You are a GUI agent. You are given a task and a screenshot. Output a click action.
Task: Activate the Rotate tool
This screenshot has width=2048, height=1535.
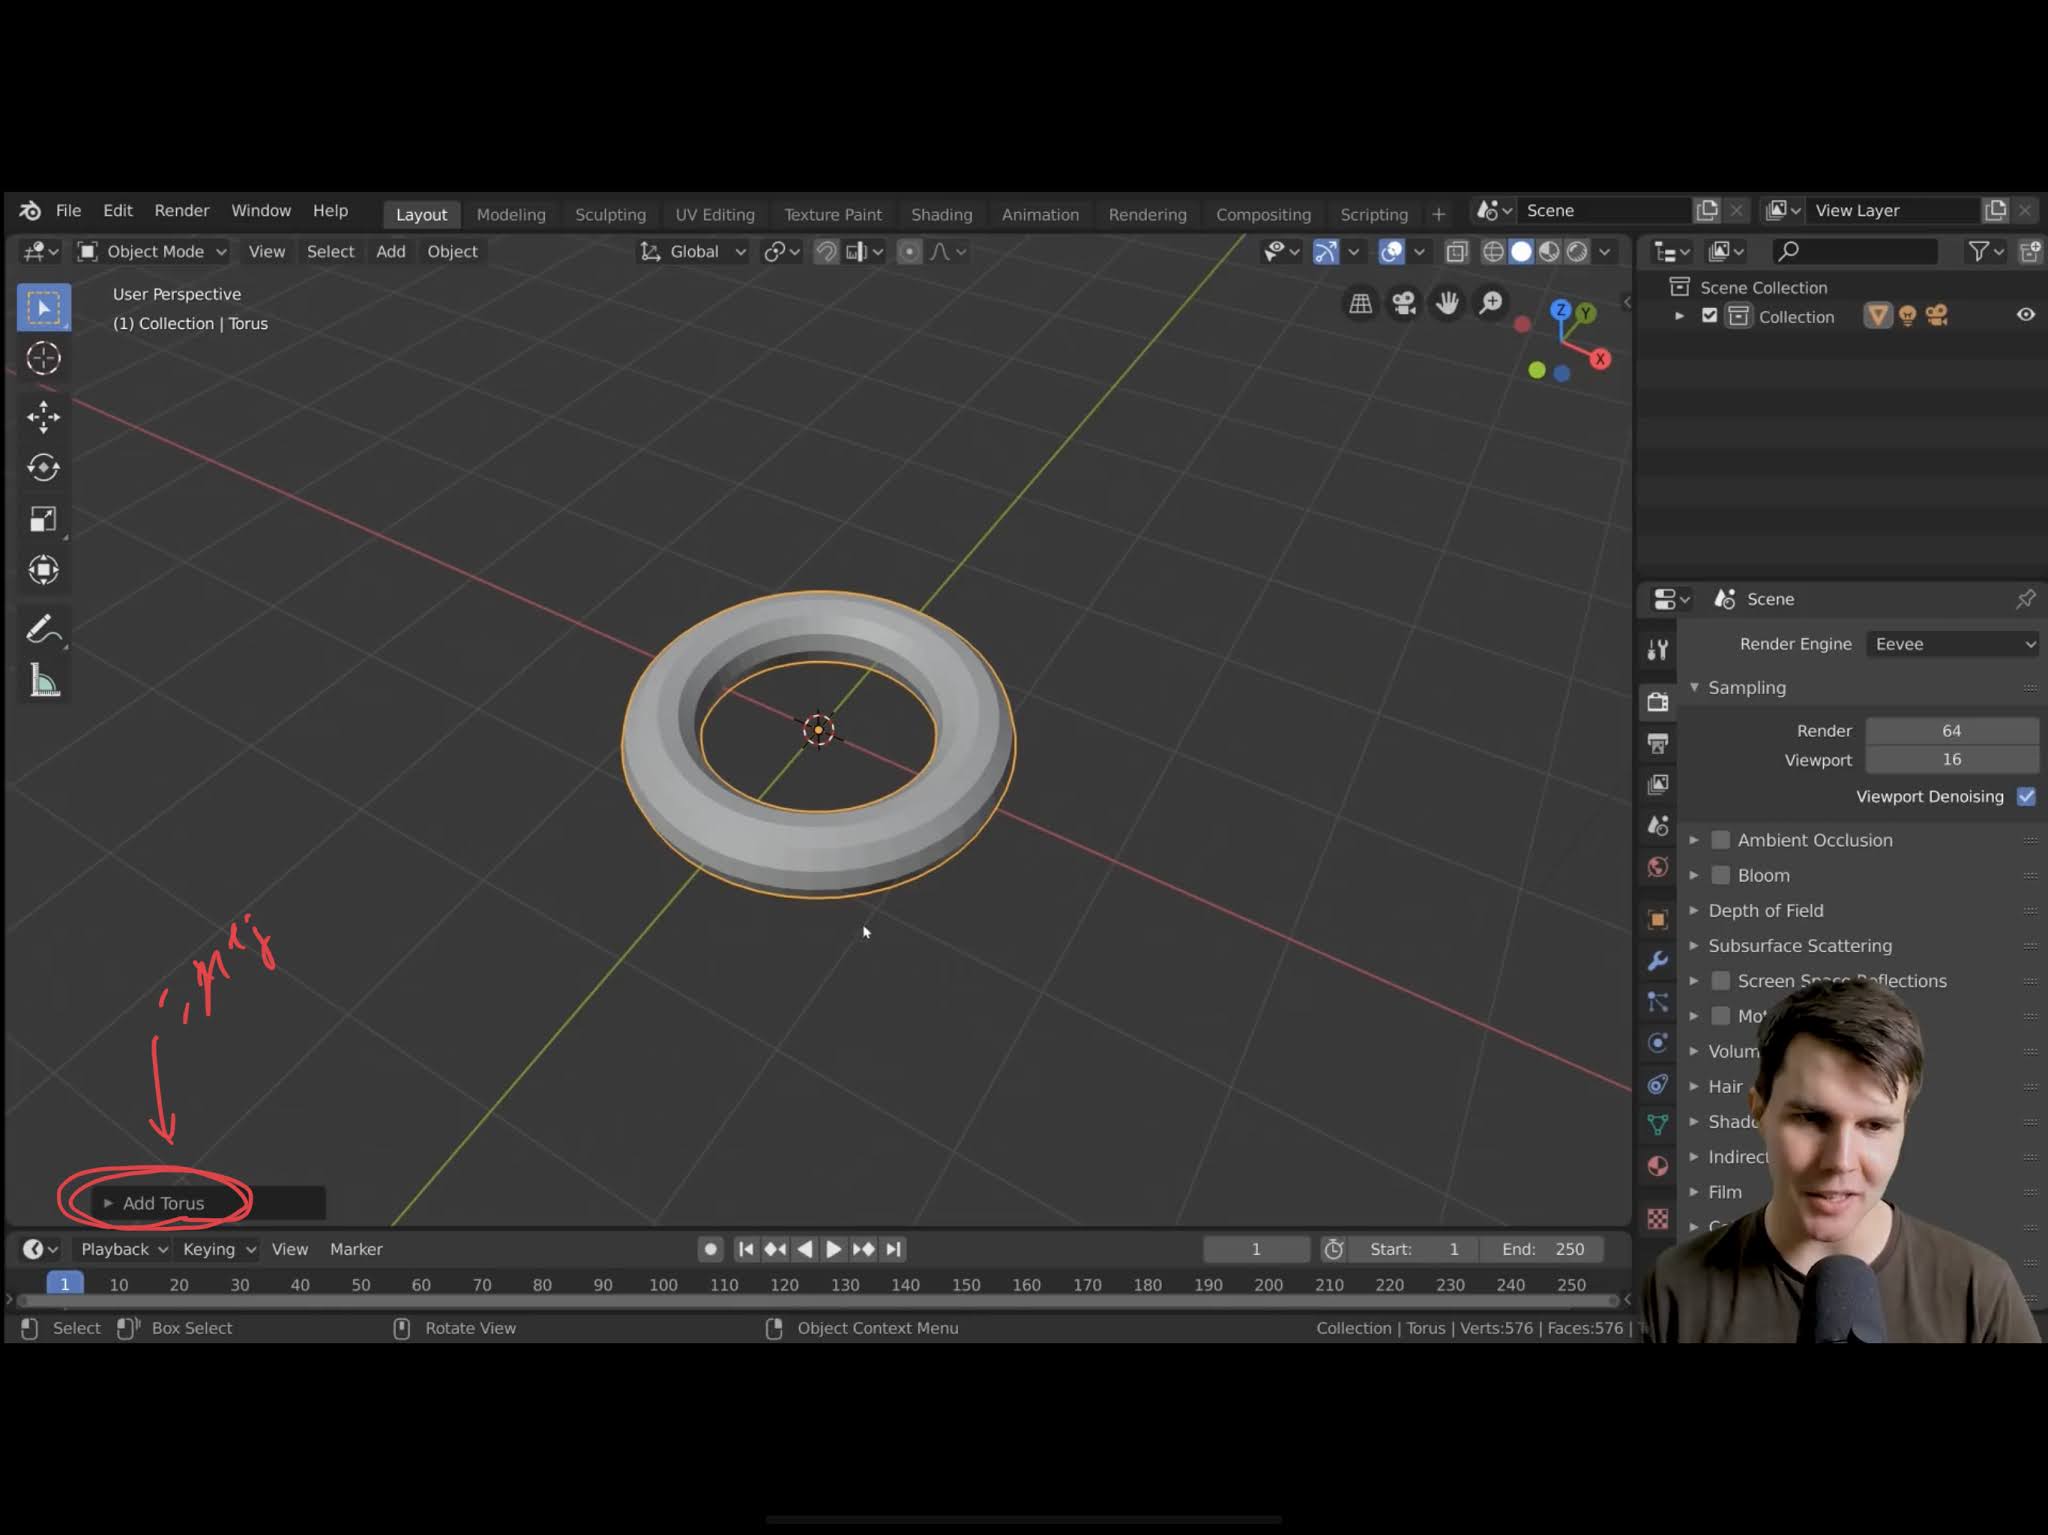click(43, 468)
